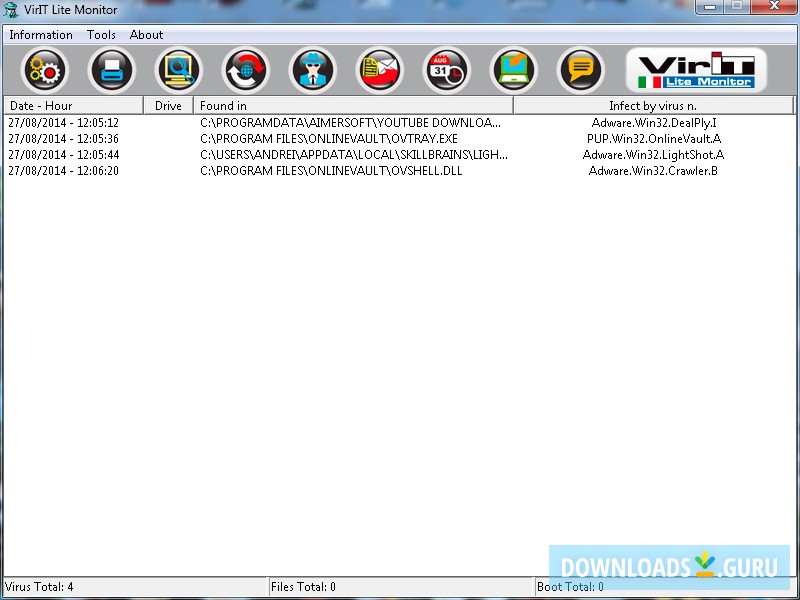Click the laptop remote assistance icon
800x600 pixels.
point(514,70)
